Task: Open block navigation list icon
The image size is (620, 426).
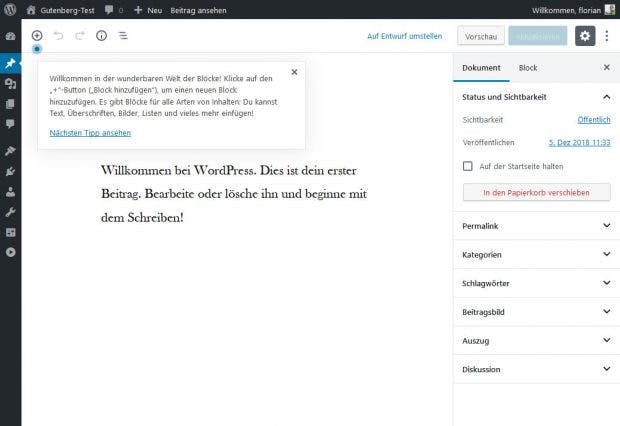Action: [x=123, y=36]
